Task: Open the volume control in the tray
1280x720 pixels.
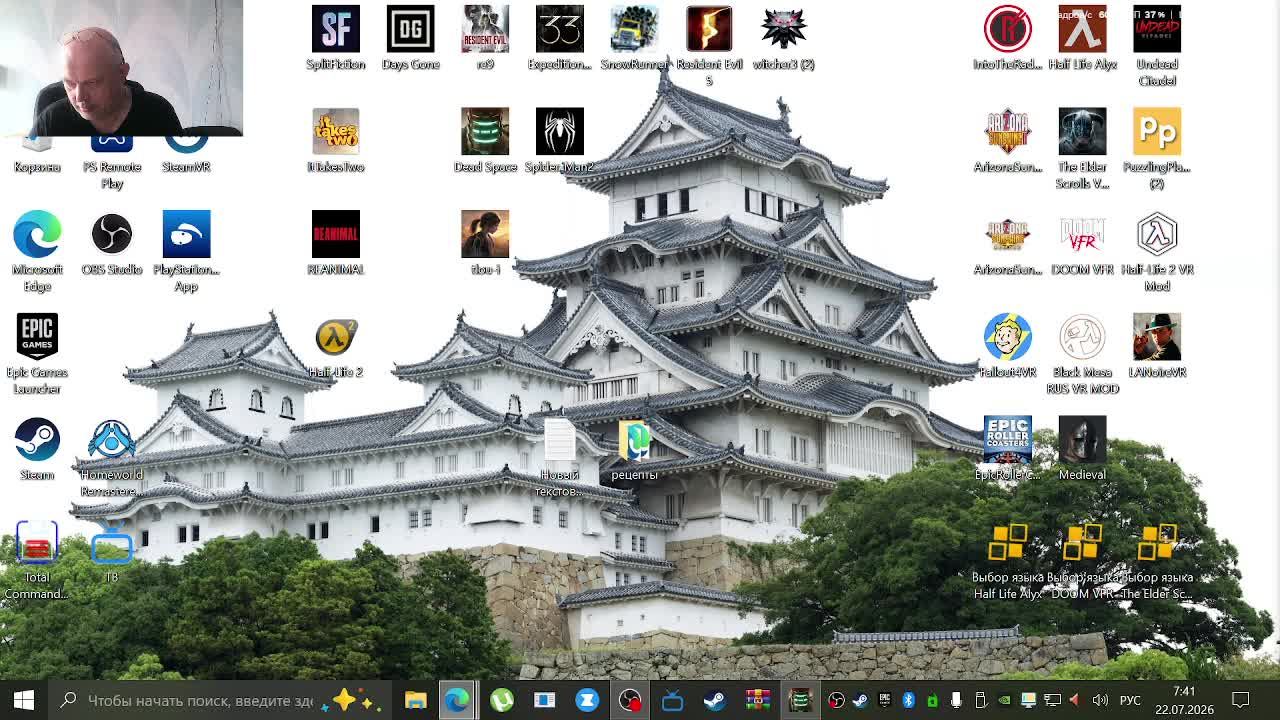Action: pos(1100,700)
